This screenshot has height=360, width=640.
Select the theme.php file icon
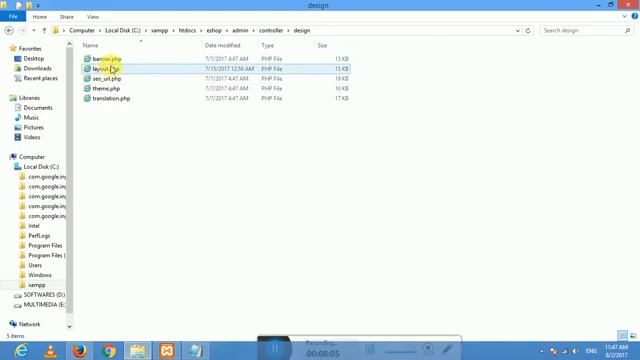[87, 88]
